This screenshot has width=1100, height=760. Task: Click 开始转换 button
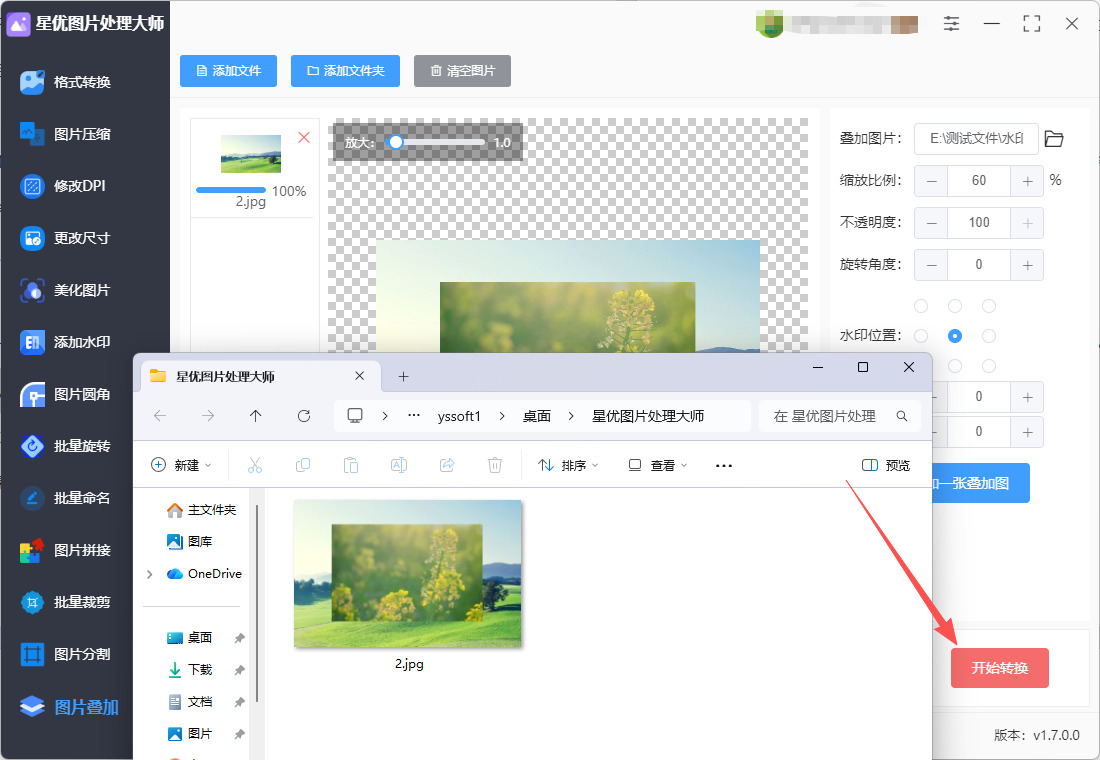(1000, 668)
